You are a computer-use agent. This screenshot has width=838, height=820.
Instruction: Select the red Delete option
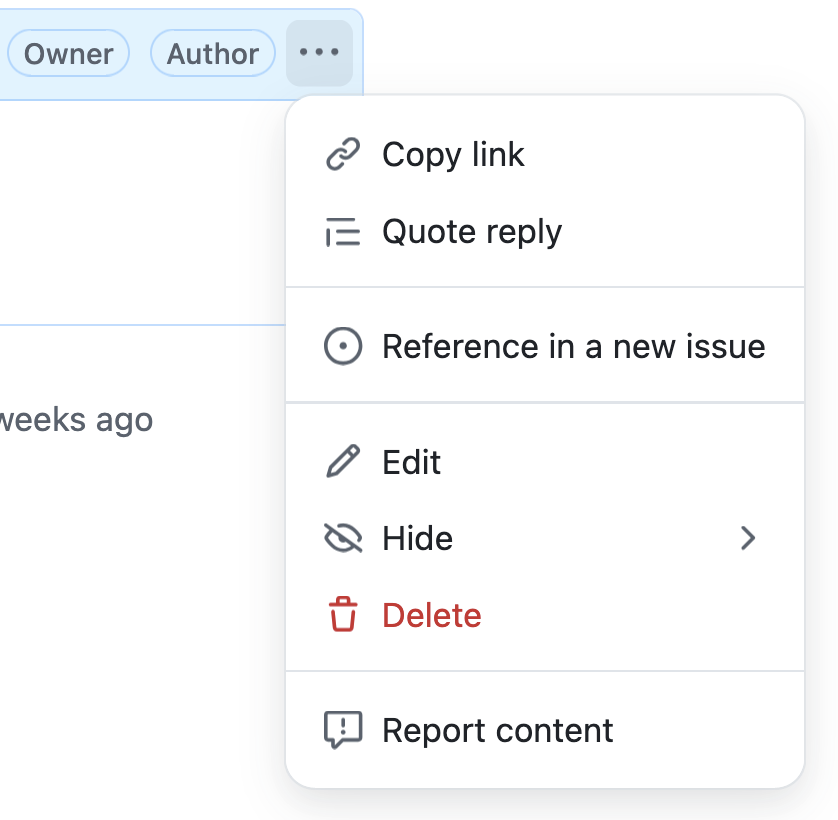pyautogui.click(x=432, y=615)
